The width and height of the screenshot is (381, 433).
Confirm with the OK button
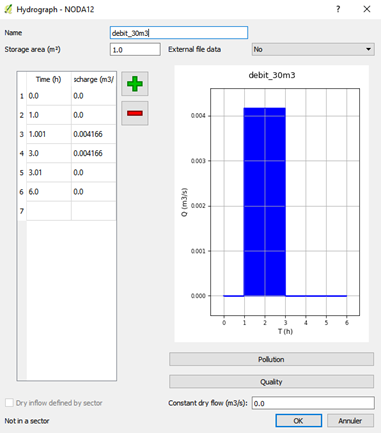tap(298, 421)
